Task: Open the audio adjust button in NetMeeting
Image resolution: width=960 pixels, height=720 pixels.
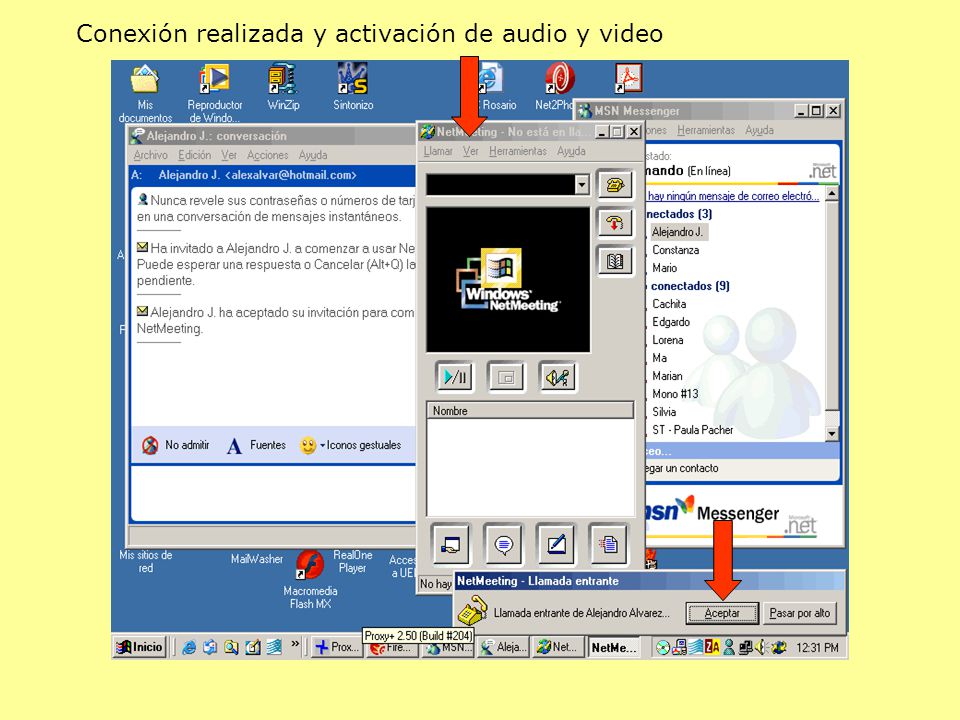Action: point(557,377)
